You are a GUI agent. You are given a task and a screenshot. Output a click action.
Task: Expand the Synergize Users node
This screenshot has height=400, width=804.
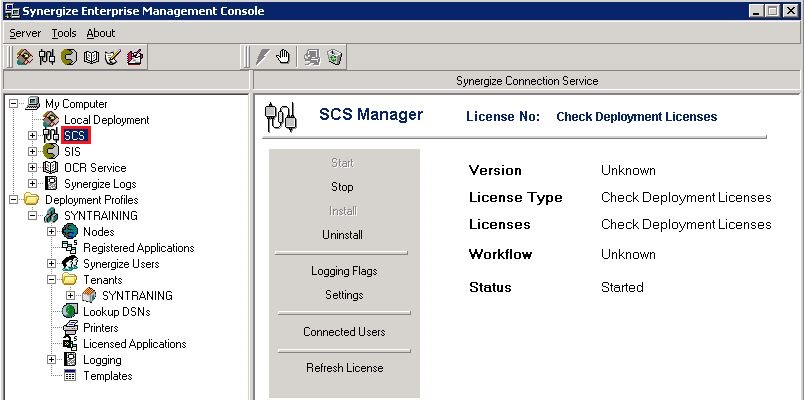click(x=52, y=264)
